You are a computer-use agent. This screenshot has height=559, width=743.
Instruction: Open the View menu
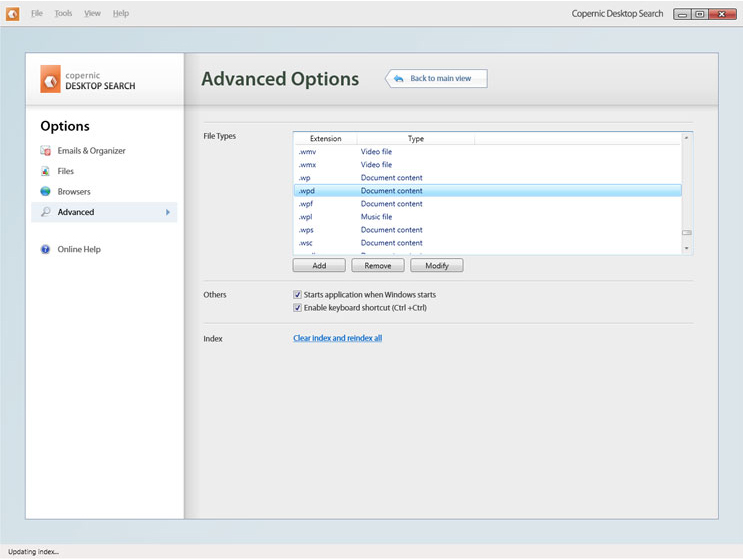pos(92,13)
